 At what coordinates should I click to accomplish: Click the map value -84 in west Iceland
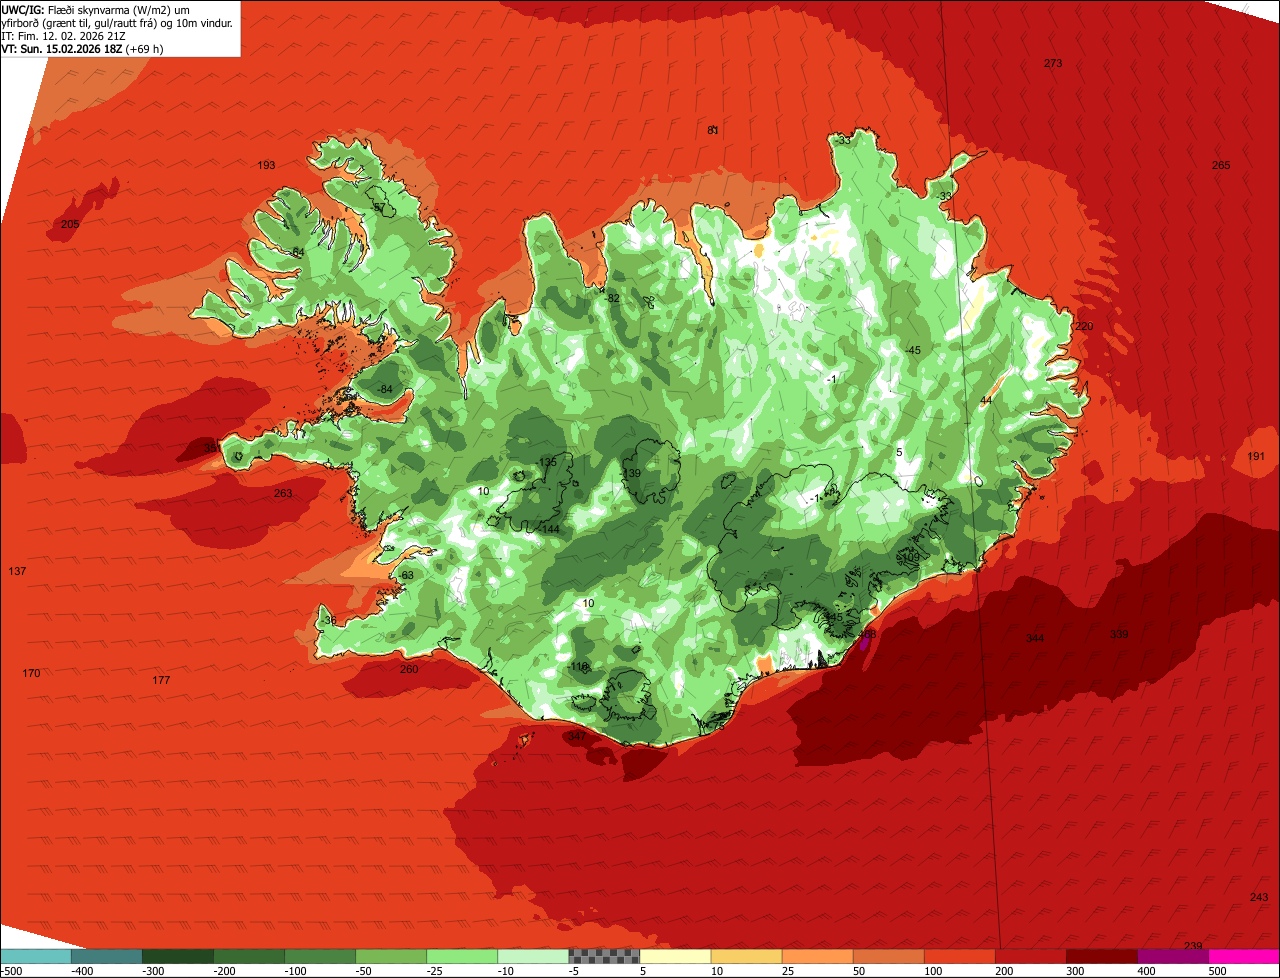(x=384, y=389)
